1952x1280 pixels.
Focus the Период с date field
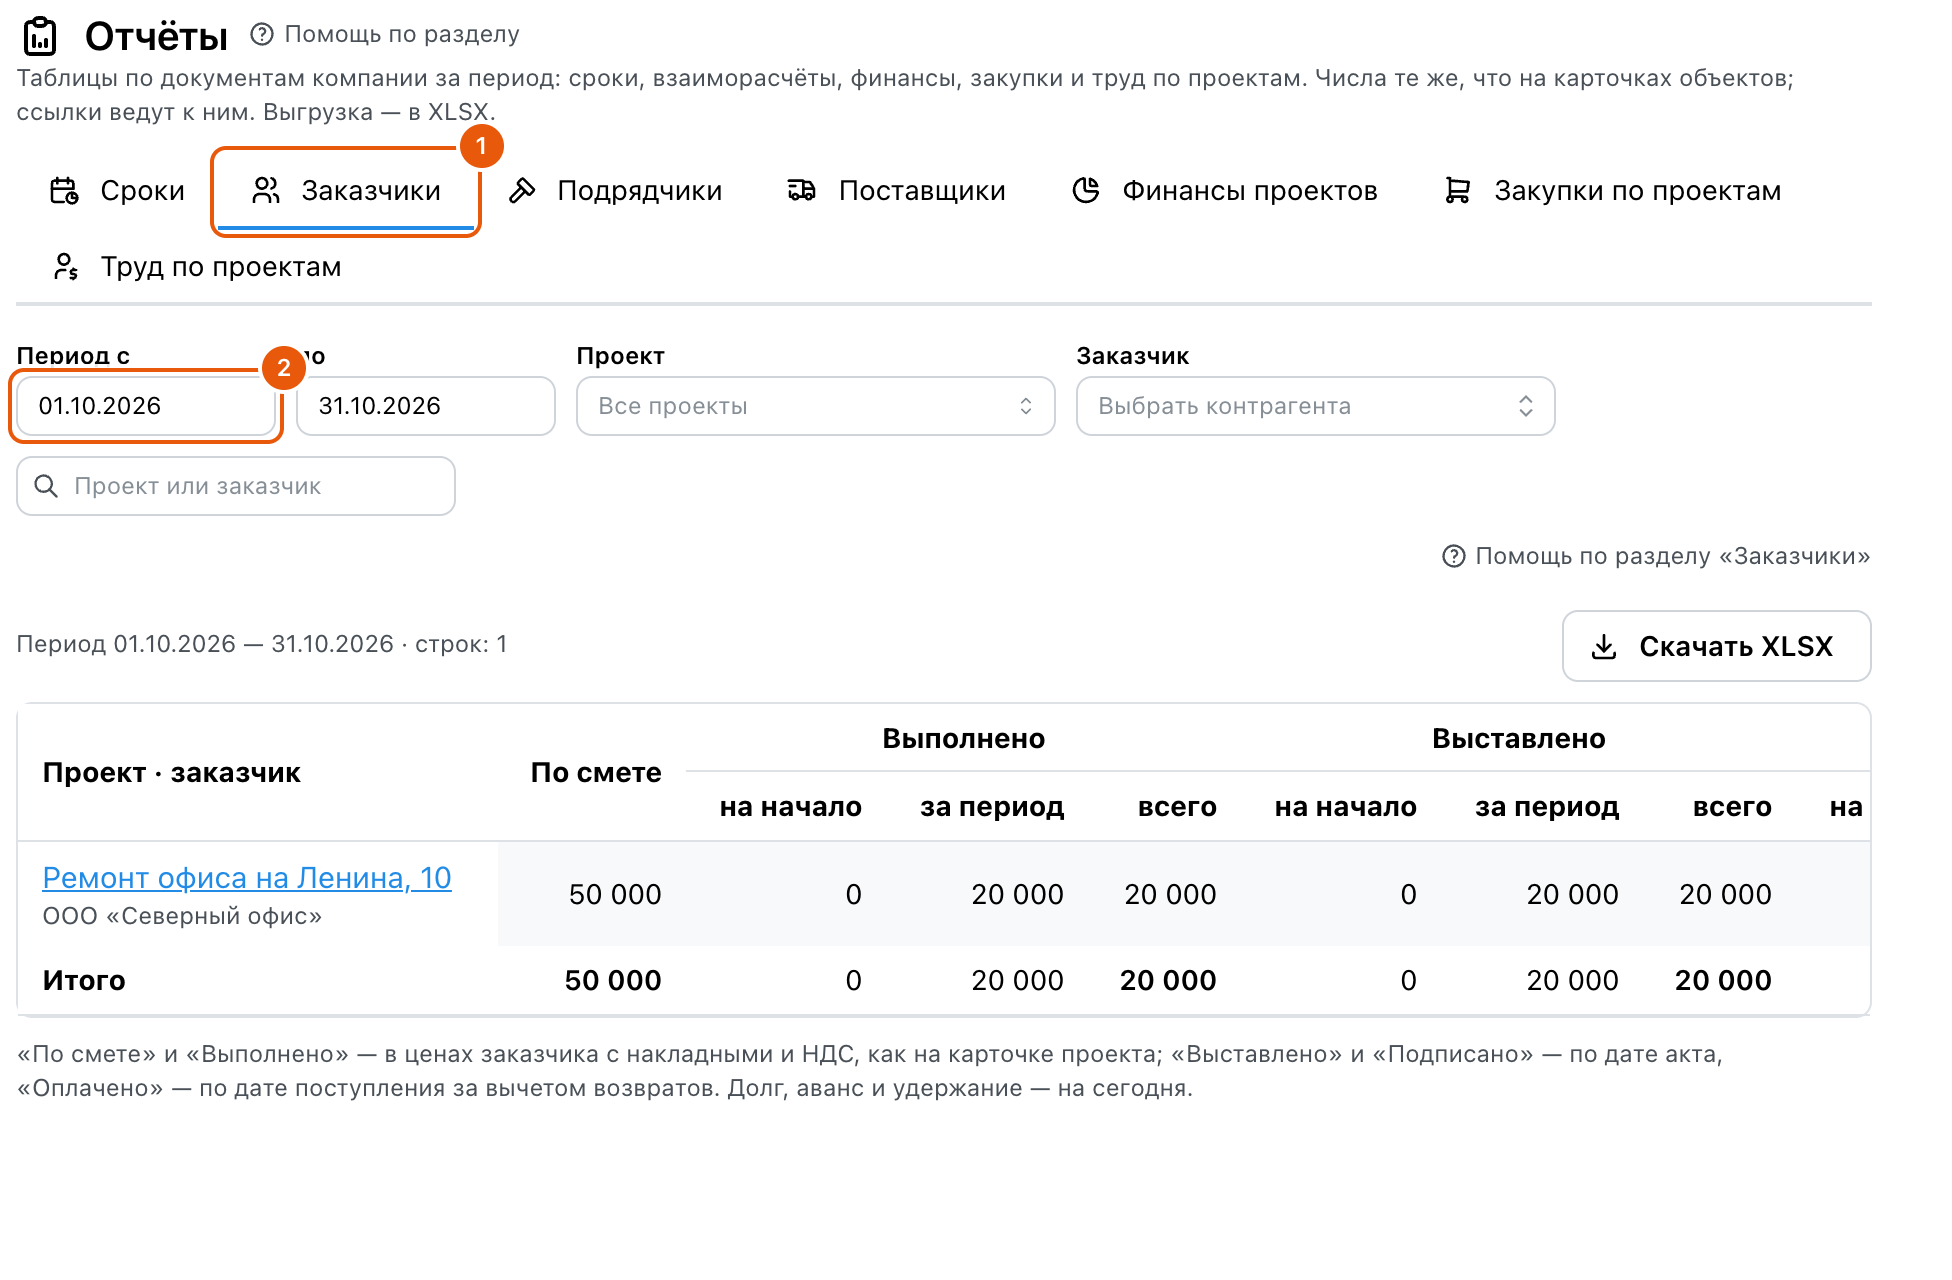pos(146,406)
